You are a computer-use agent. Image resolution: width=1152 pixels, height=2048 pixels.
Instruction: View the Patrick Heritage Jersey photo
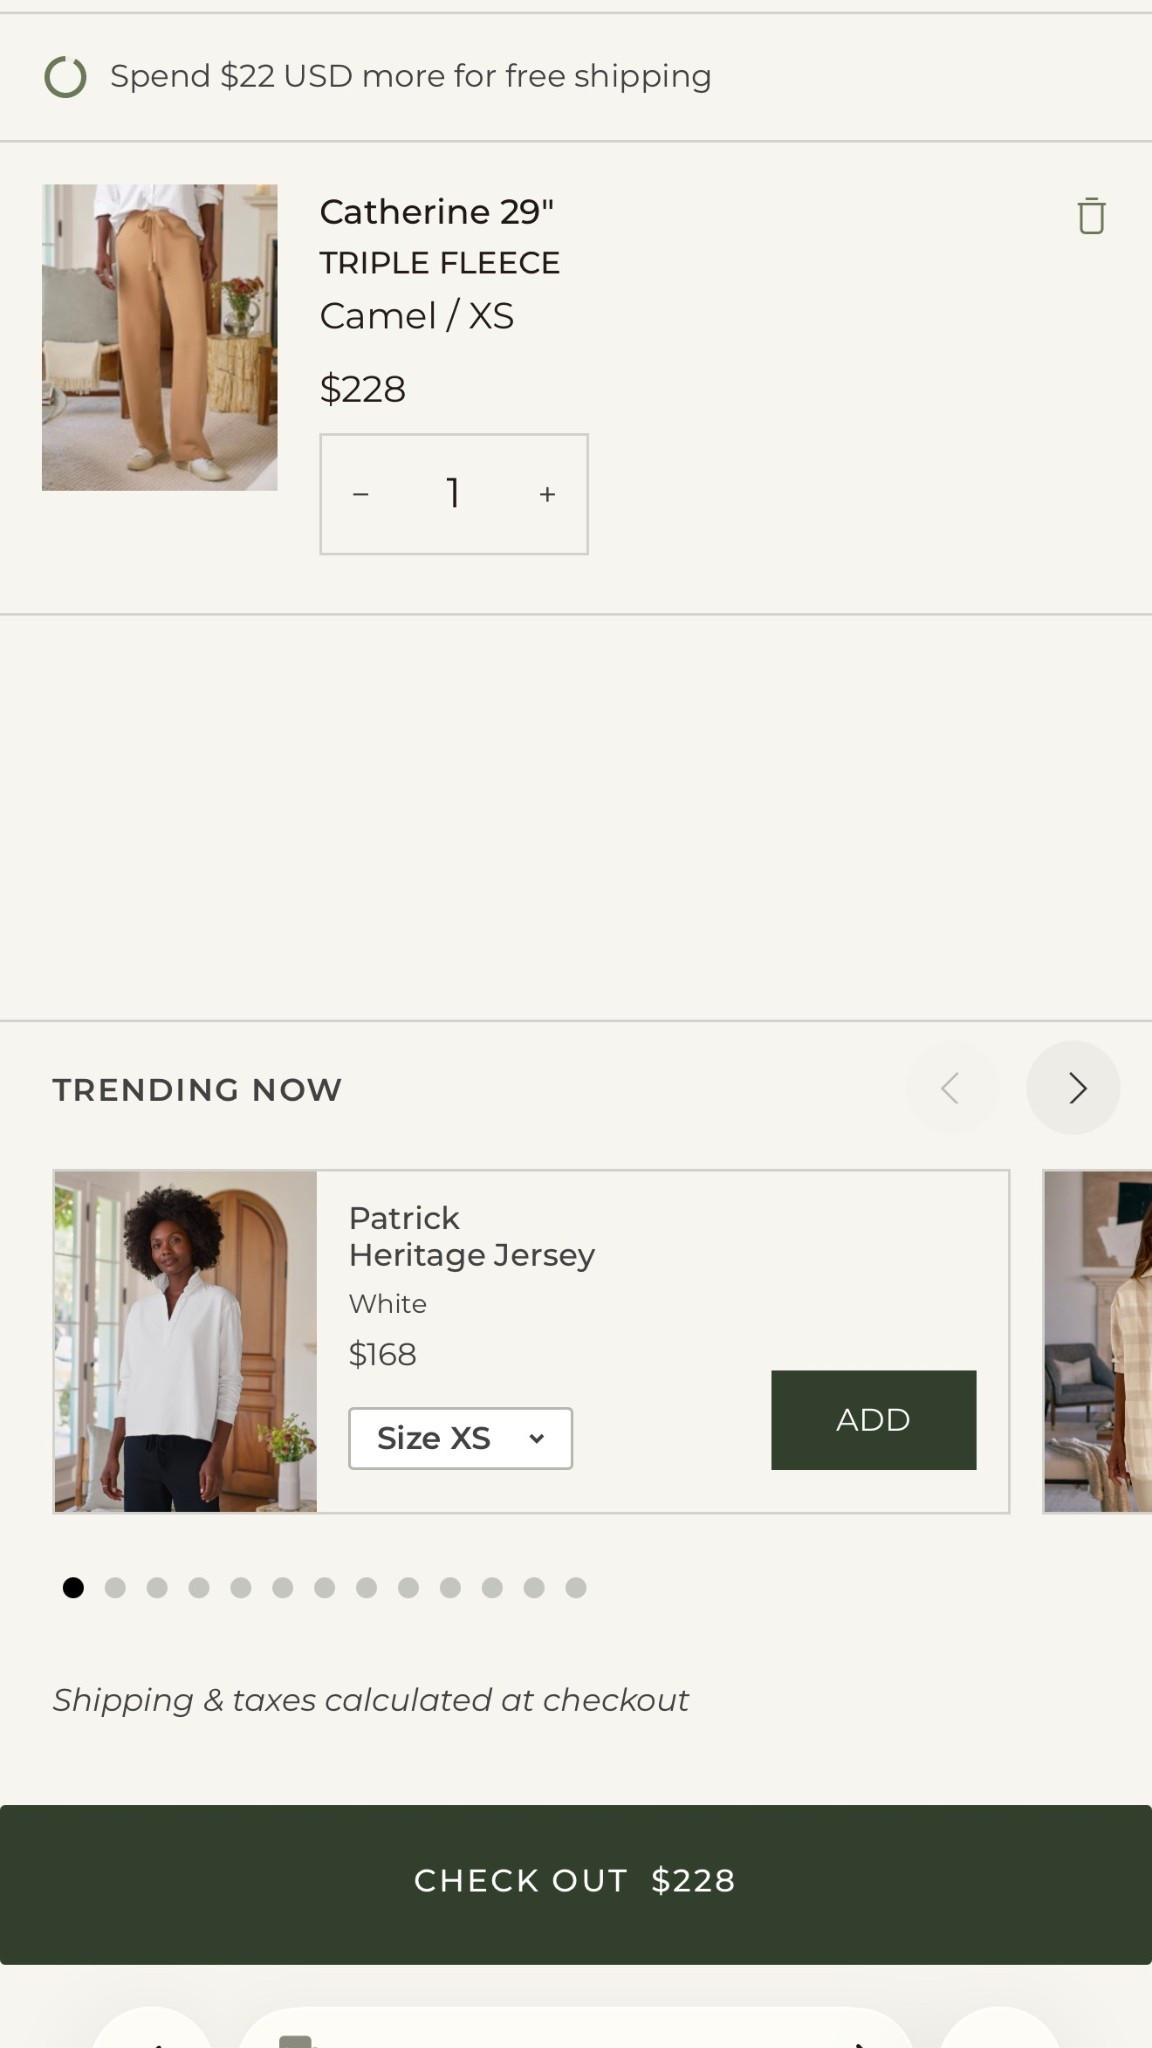(186, 1341)
